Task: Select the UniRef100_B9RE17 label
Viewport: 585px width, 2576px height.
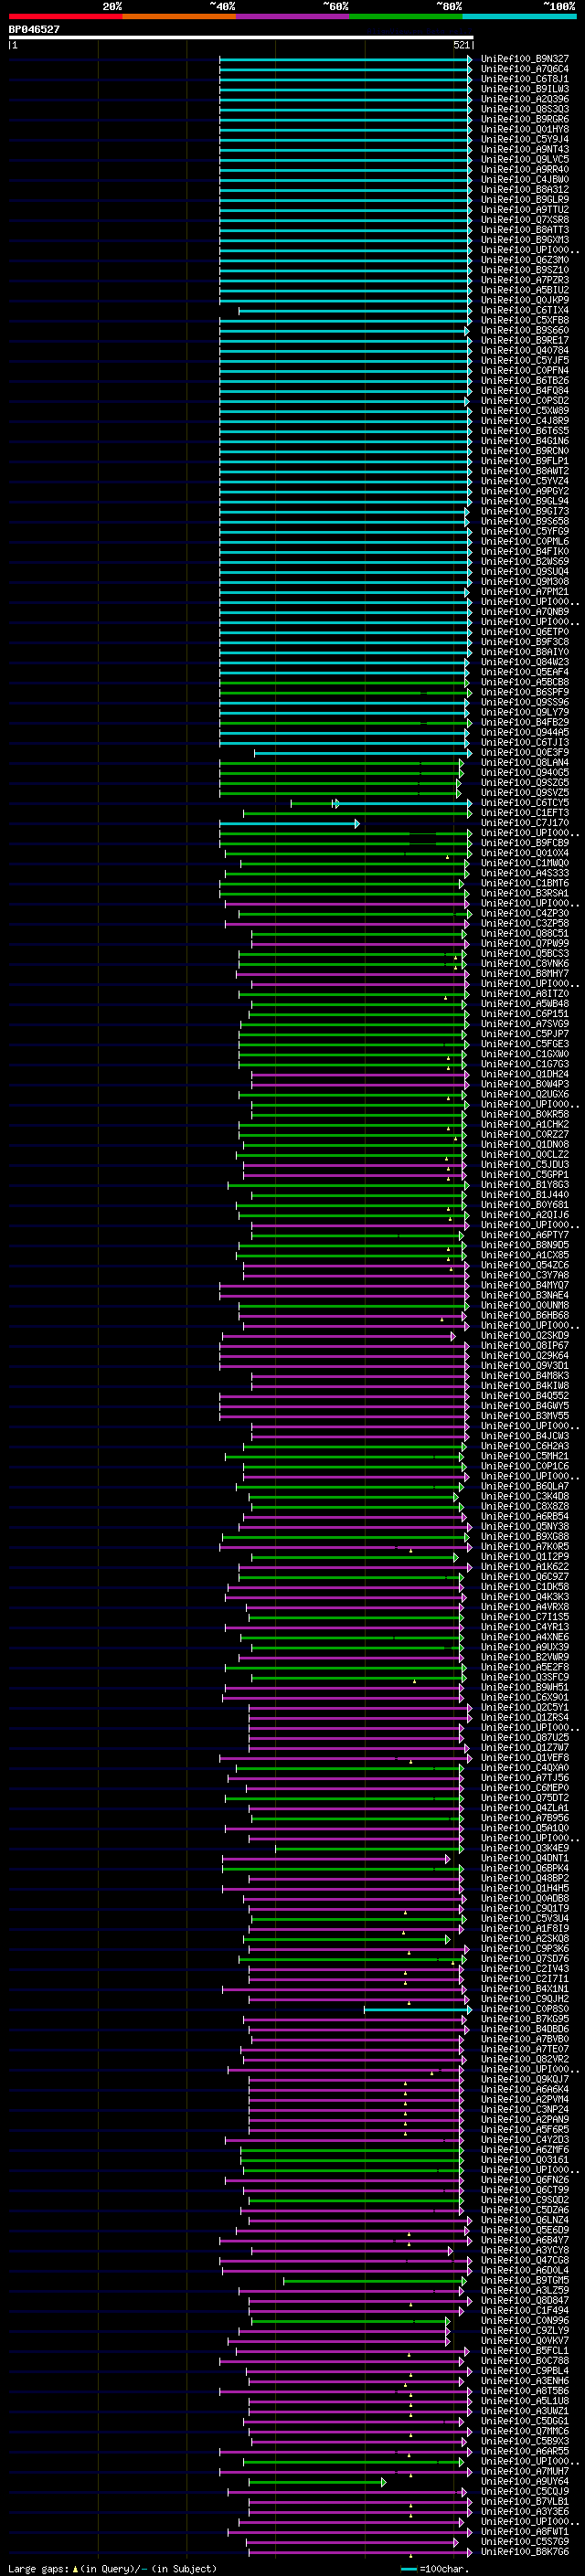Action: [x=525, y=340]
